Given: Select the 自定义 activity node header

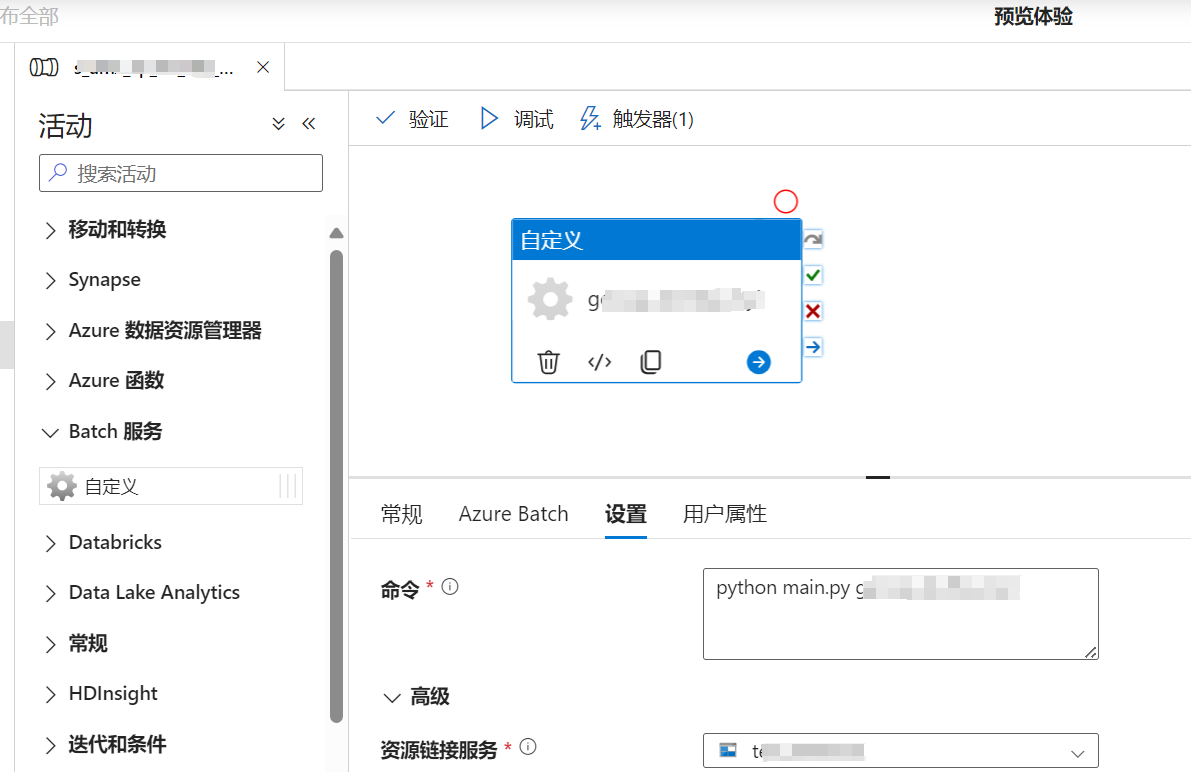Looking at the screenshot, I should tap(656, 240).
